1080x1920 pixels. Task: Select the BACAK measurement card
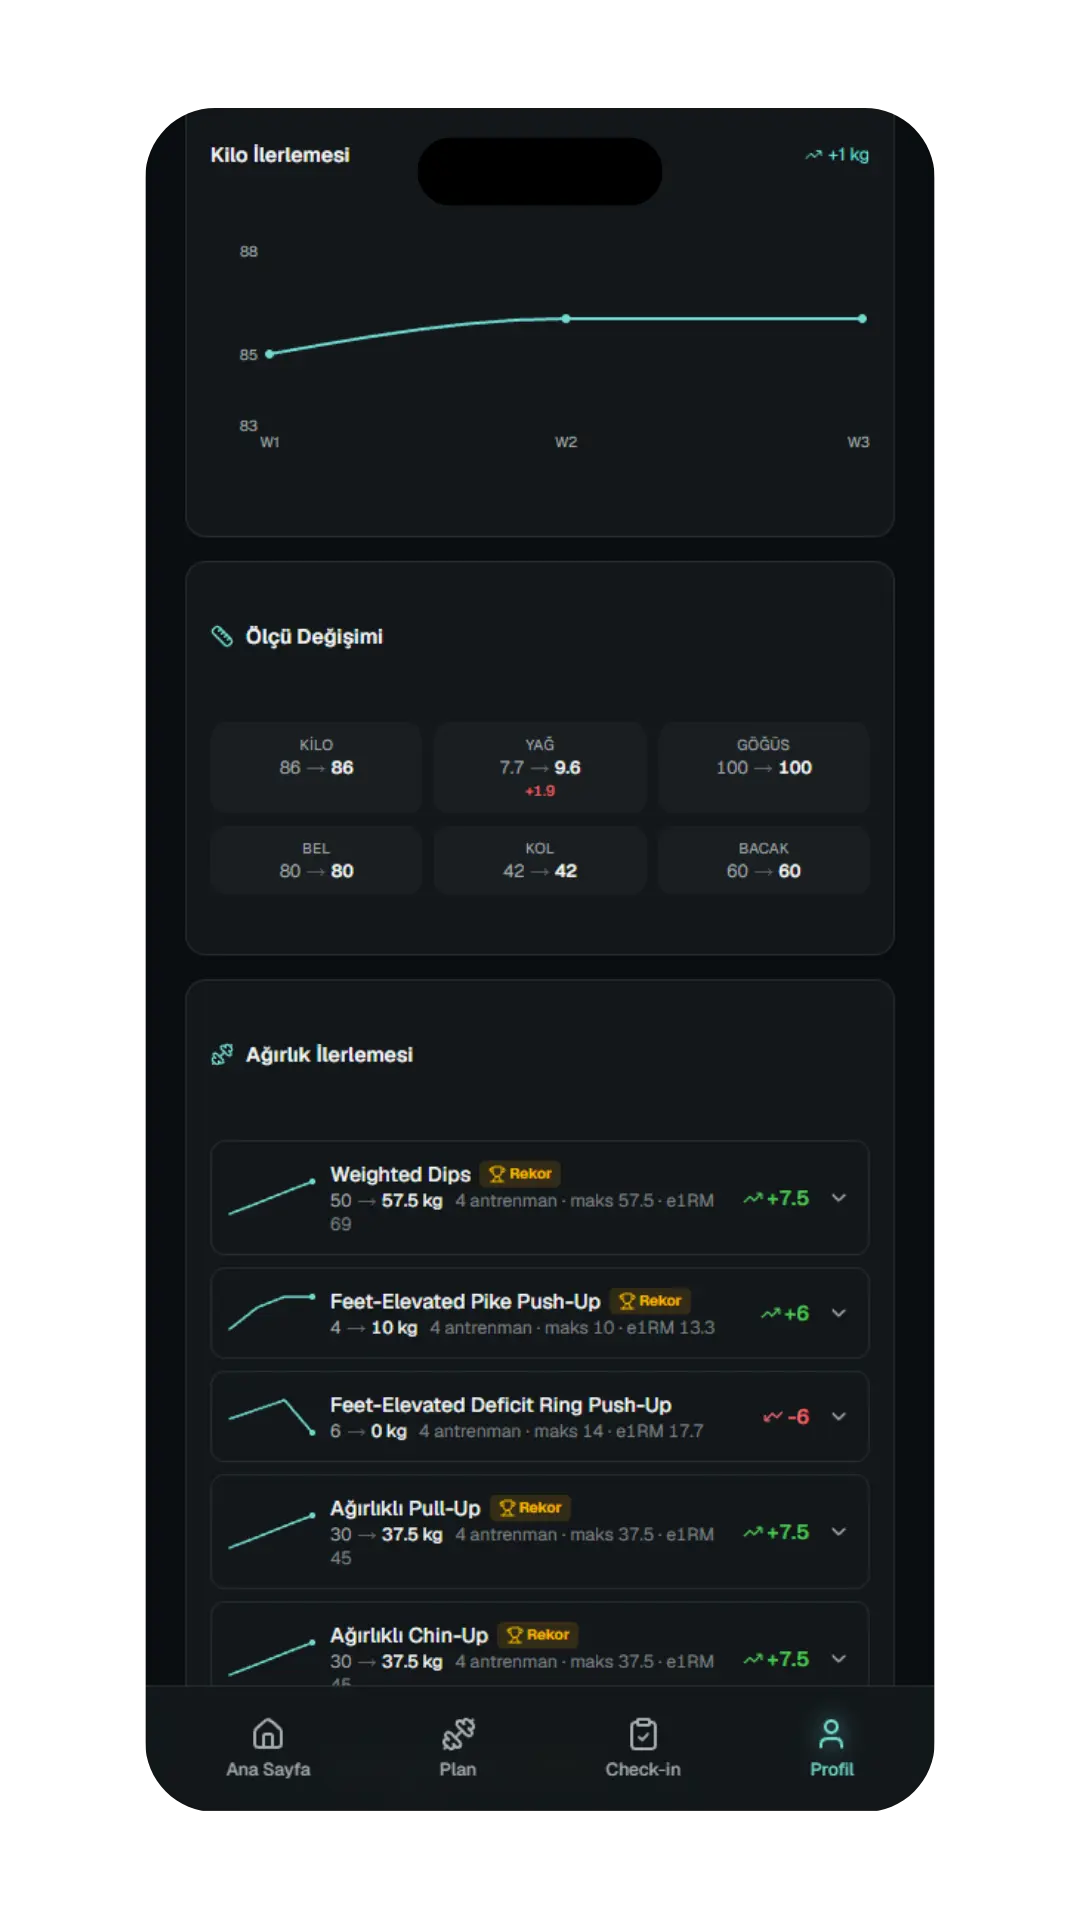click(764, 860)
